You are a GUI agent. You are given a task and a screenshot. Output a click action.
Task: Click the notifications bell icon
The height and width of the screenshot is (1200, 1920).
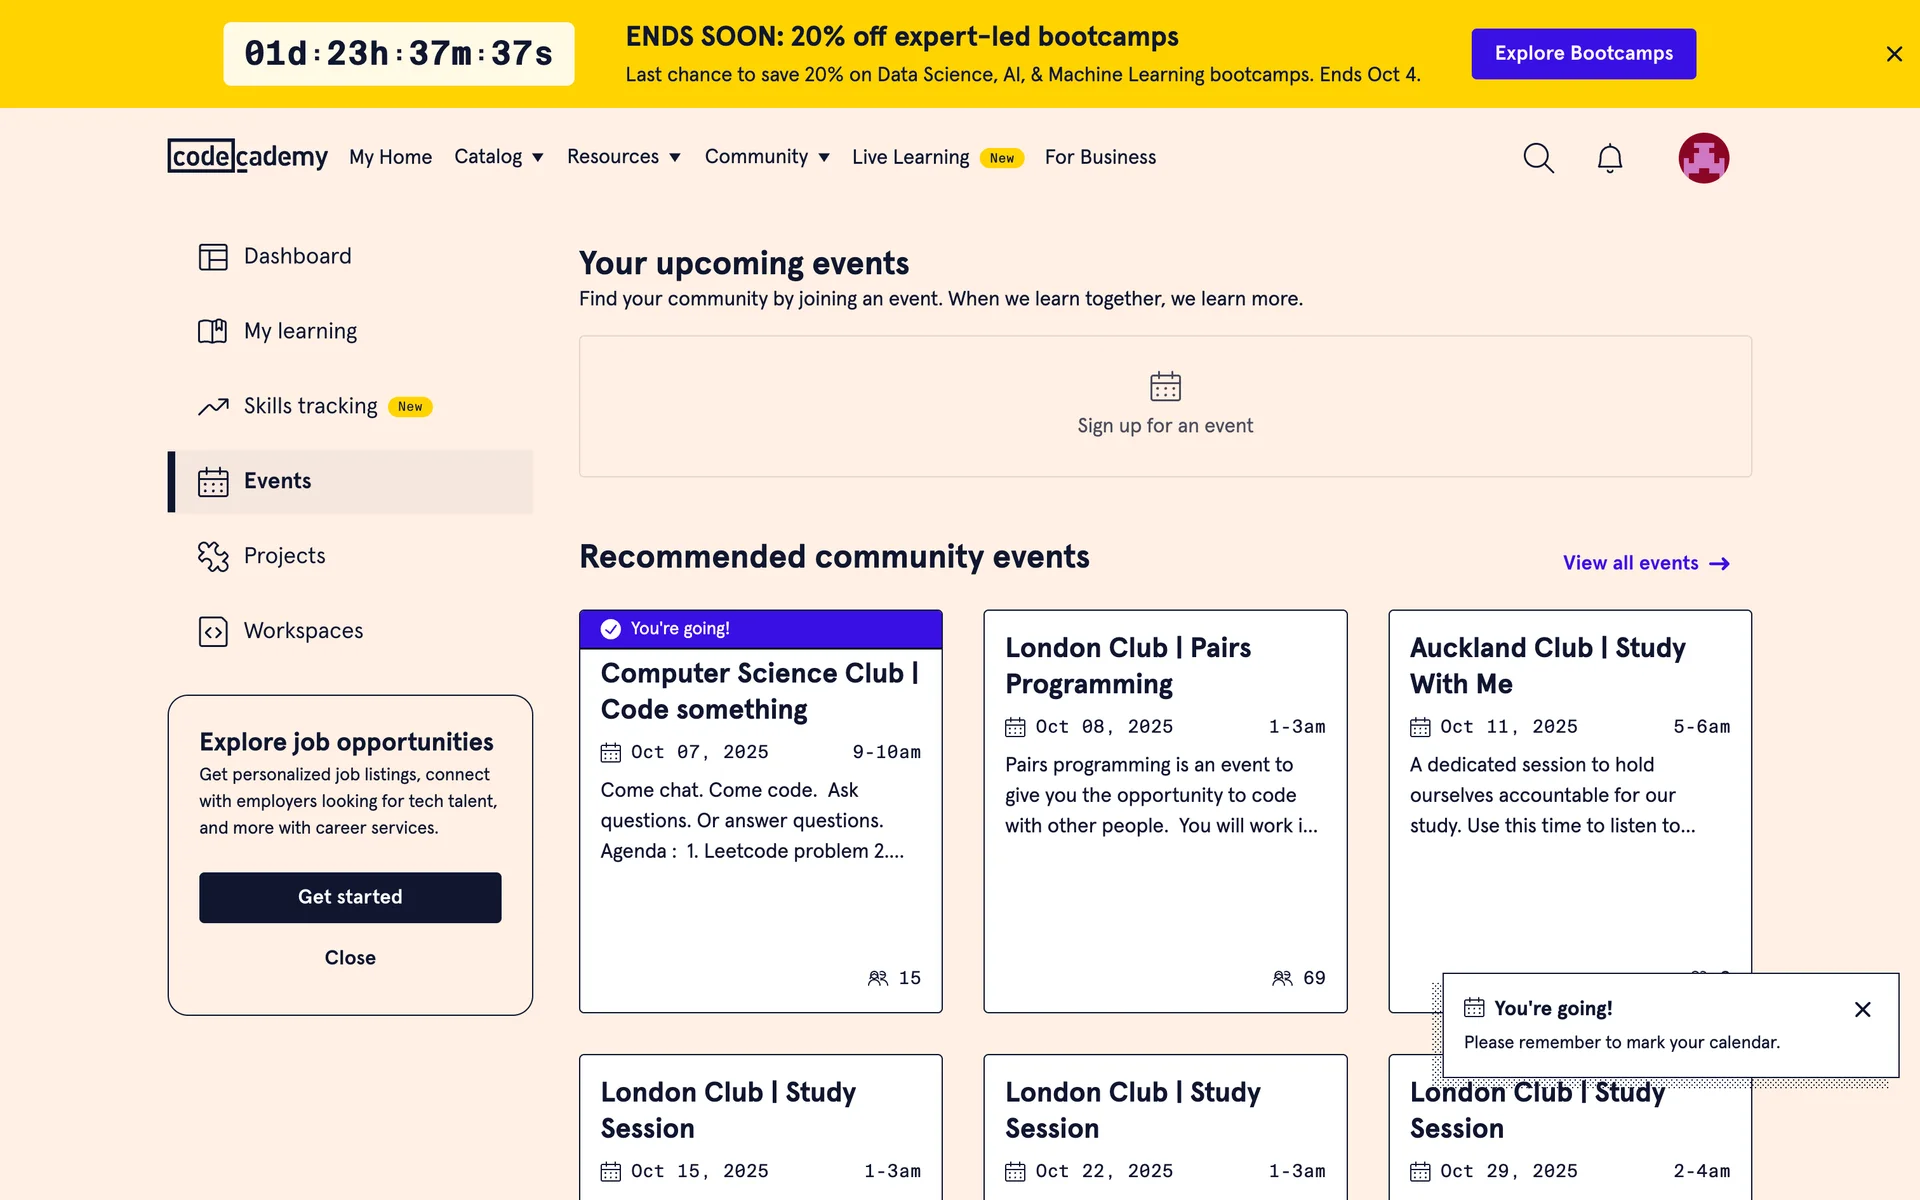click(x=1609, y=158)
